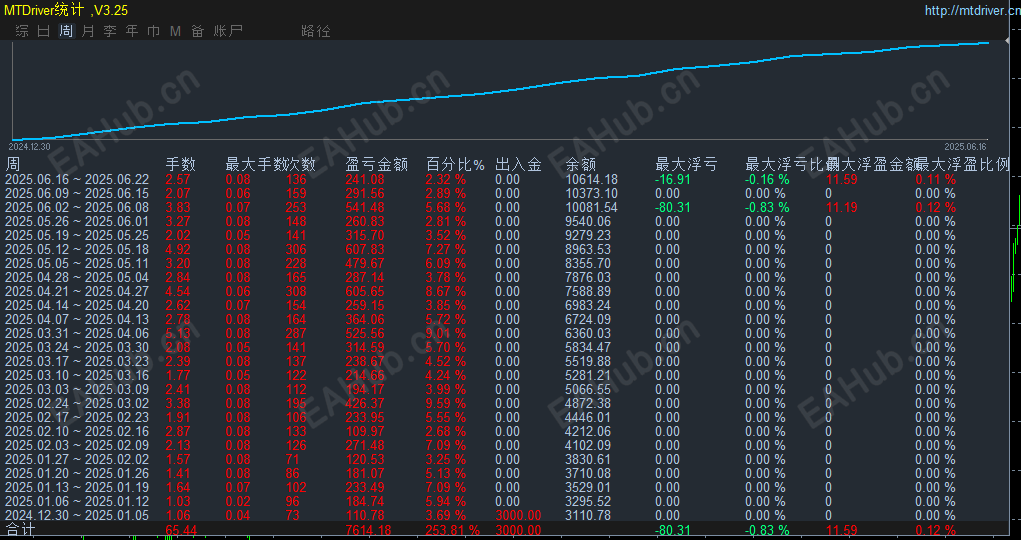Click the 2025.06.16 end date on chart
The height and width of the screenshot is (540, 1021).
pos(966,145)
